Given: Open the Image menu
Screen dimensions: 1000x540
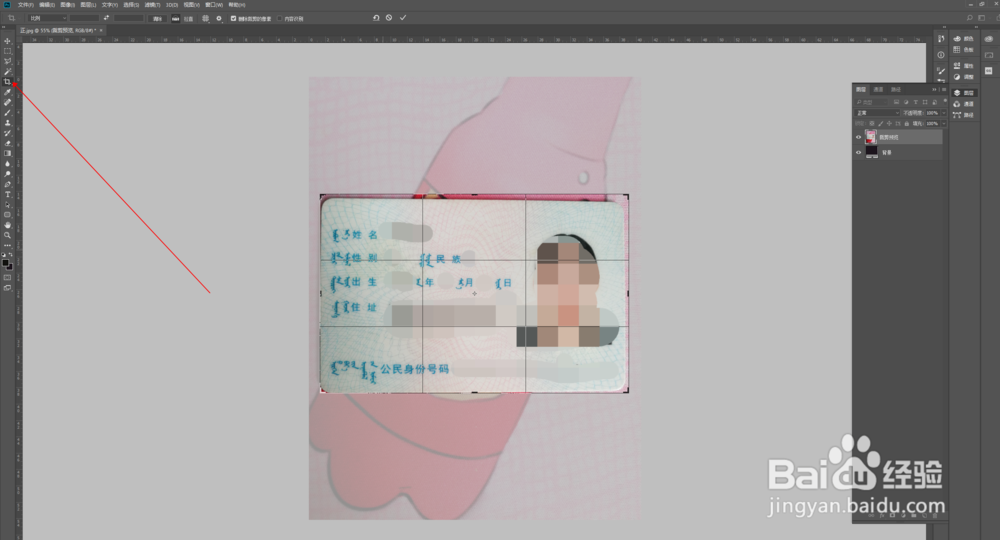Looking at the screenshot, I should point(68,5).
